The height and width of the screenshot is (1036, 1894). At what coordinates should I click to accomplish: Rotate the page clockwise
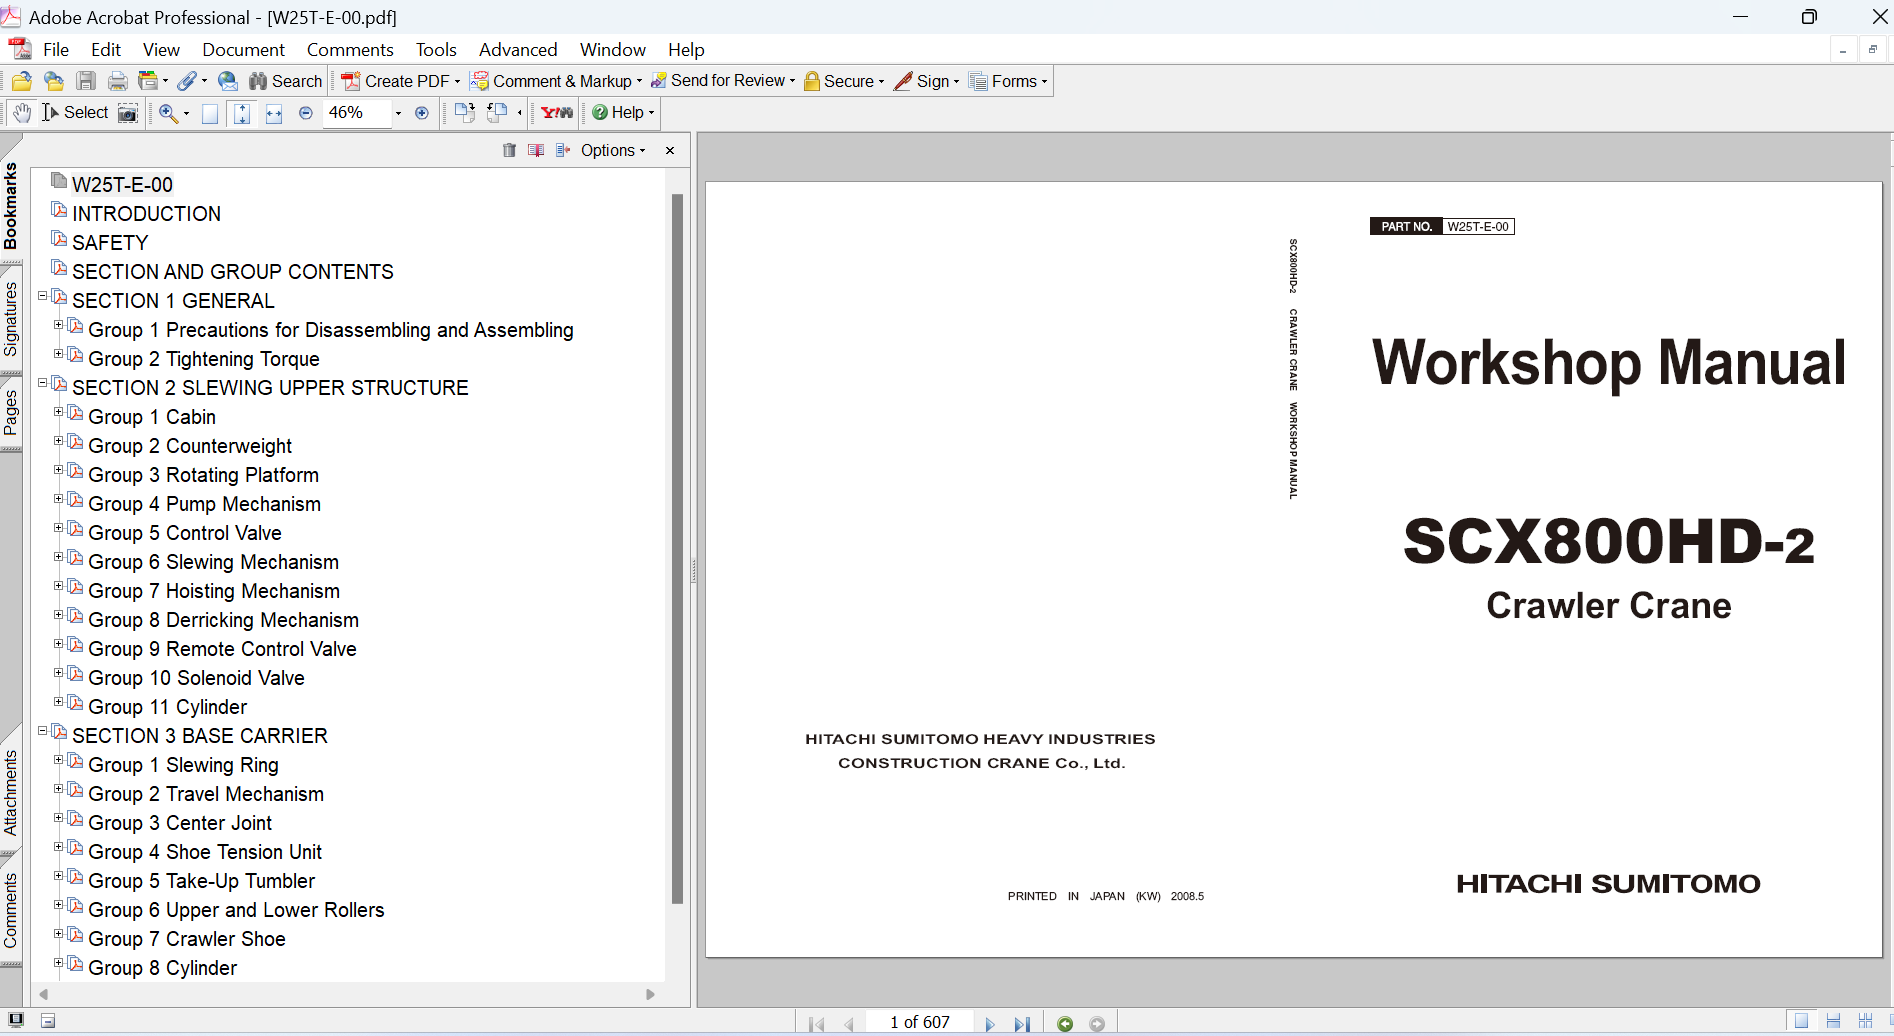(x=464, y=113)
